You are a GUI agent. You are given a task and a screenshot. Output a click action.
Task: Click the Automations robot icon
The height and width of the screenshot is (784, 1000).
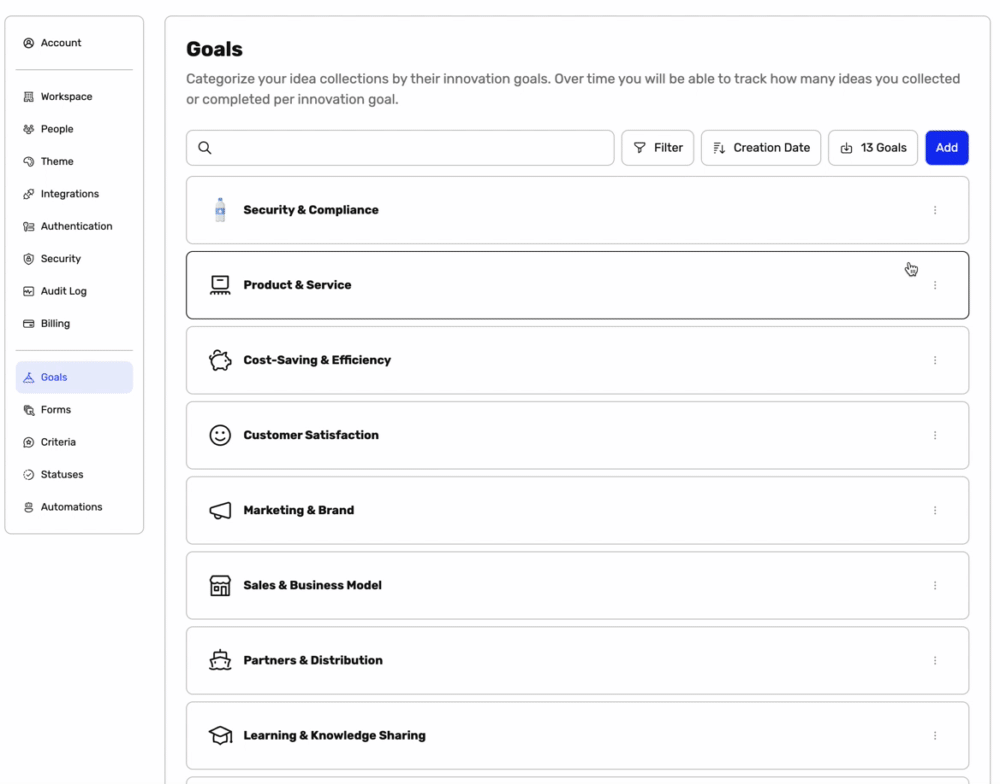[x=29, y=507]
